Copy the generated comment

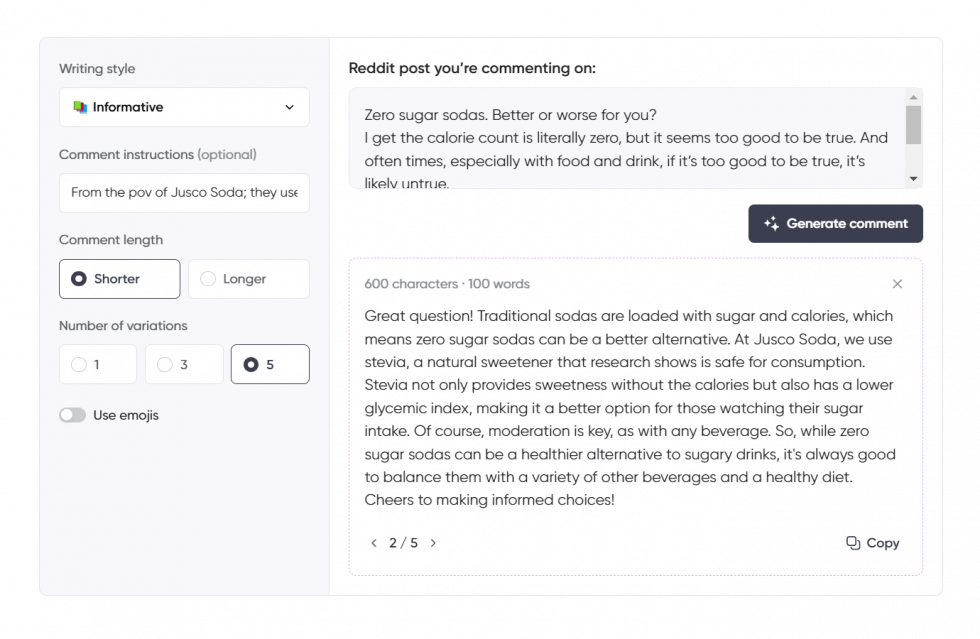871,542
